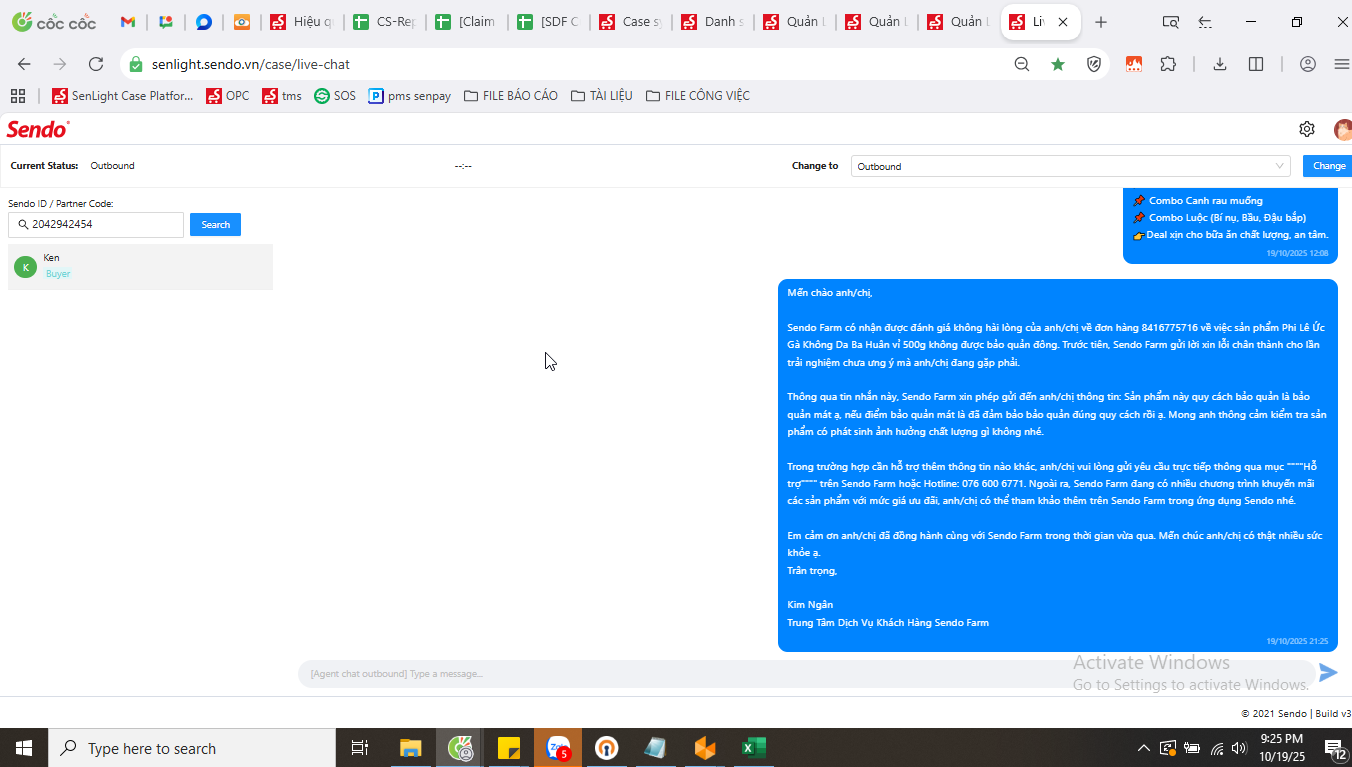Click the 19/10/2025 21:25 timestamp
This screenshot has height=767, width=1352.
[x=1297, y=641]
